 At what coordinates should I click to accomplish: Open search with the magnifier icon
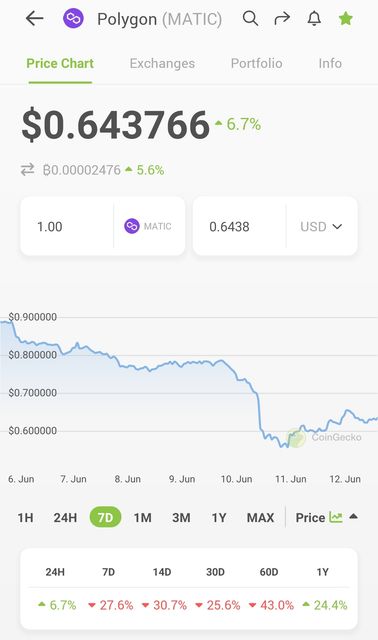250,18
